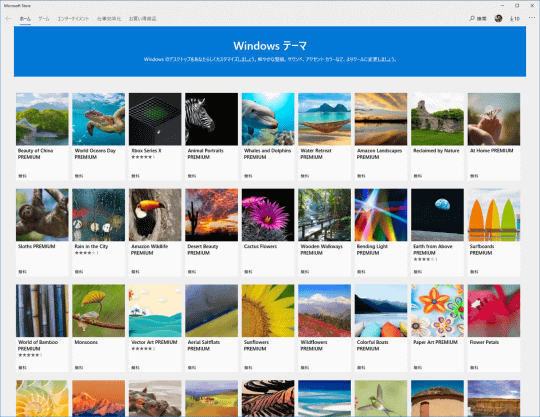Open the Sunflowers PREMIUM theme
The height and width of the screenshot is (417, 540).
point(268,328)
